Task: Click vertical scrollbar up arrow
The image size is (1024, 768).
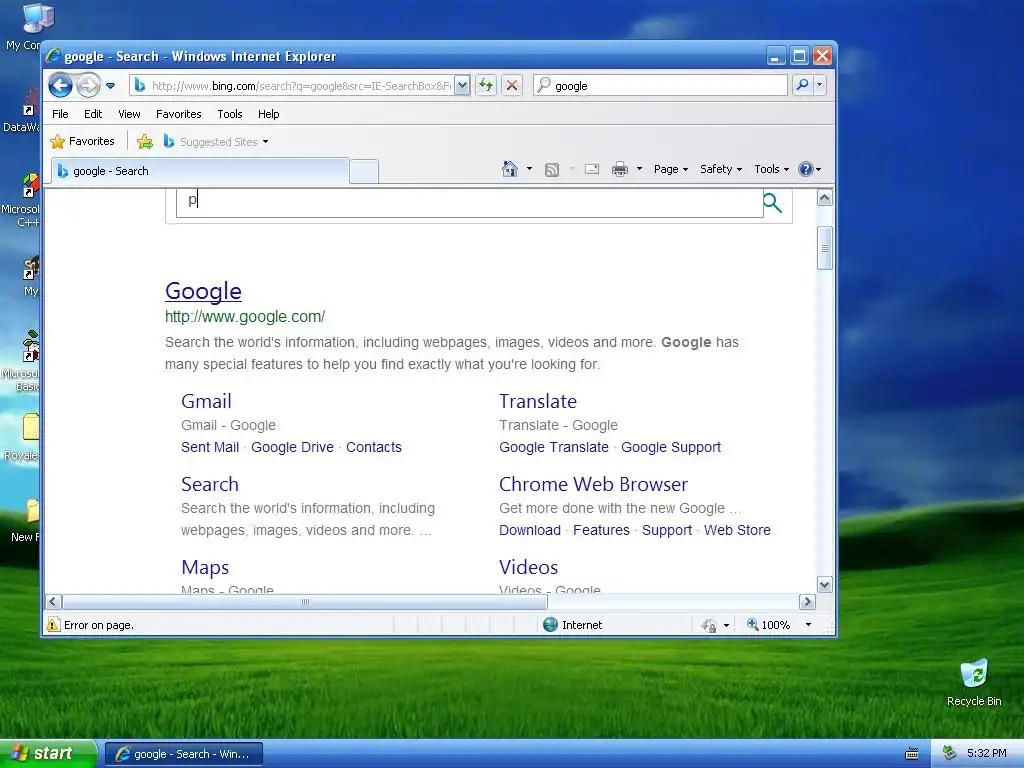Action: [x=825, y=198]
